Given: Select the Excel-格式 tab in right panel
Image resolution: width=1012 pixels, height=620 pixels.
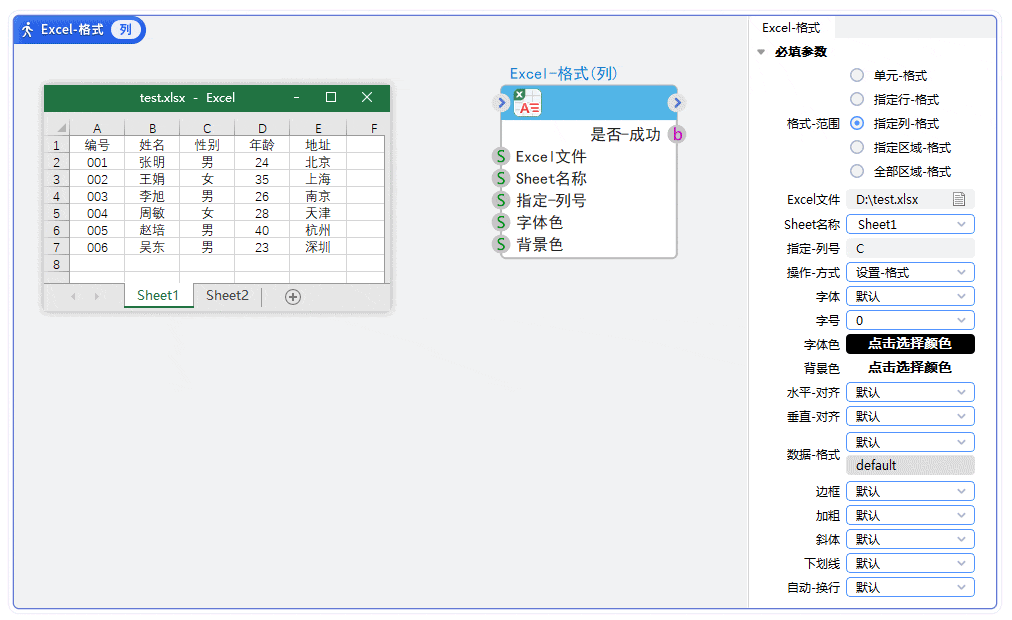Looking at the screenshot, I should pos(791,27).
